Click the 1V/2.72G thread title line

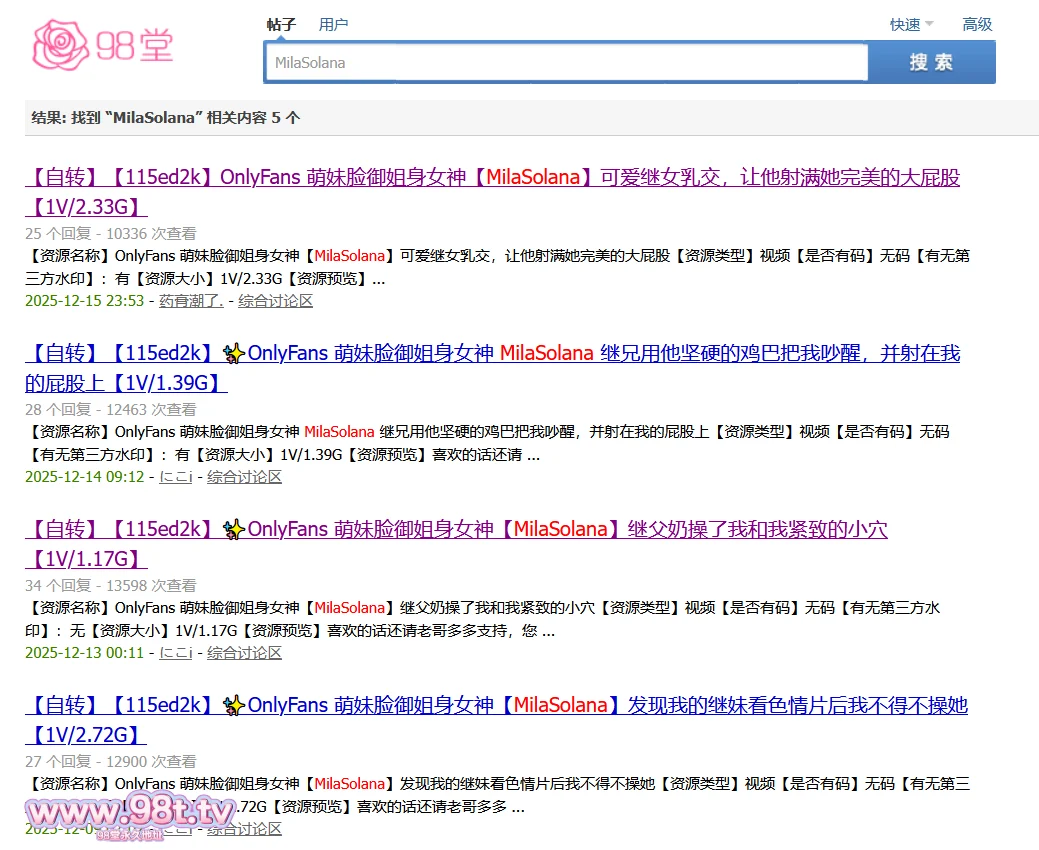[86, 733]
